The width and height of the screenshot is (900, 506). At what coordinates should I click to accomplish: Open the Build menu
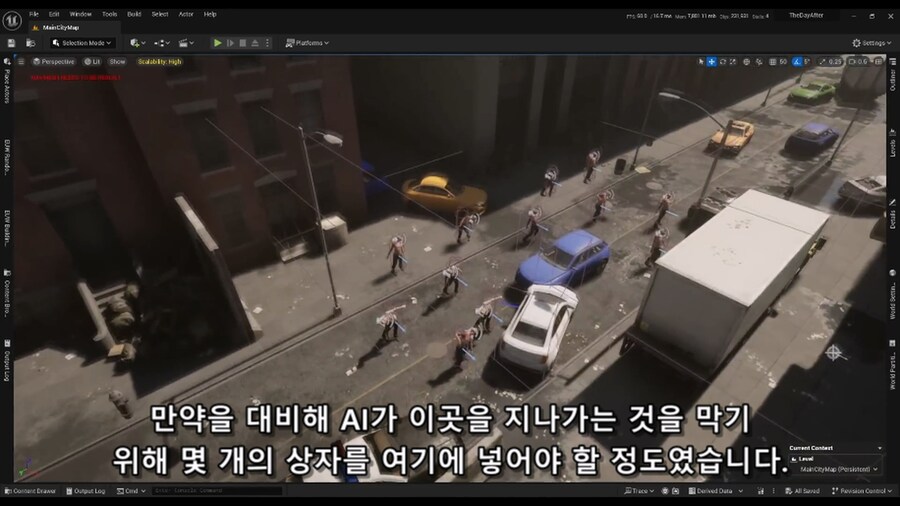point(134,14)
